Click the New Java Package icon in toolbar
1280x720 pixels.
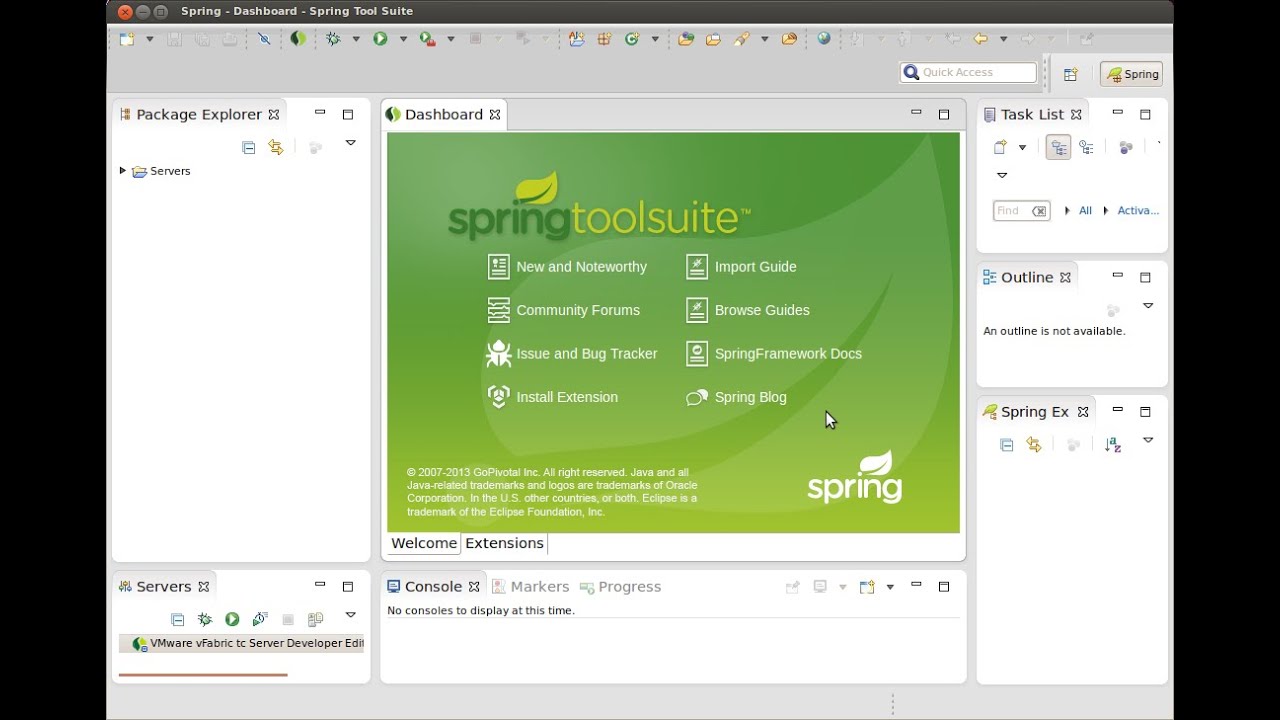click(604, 39)
